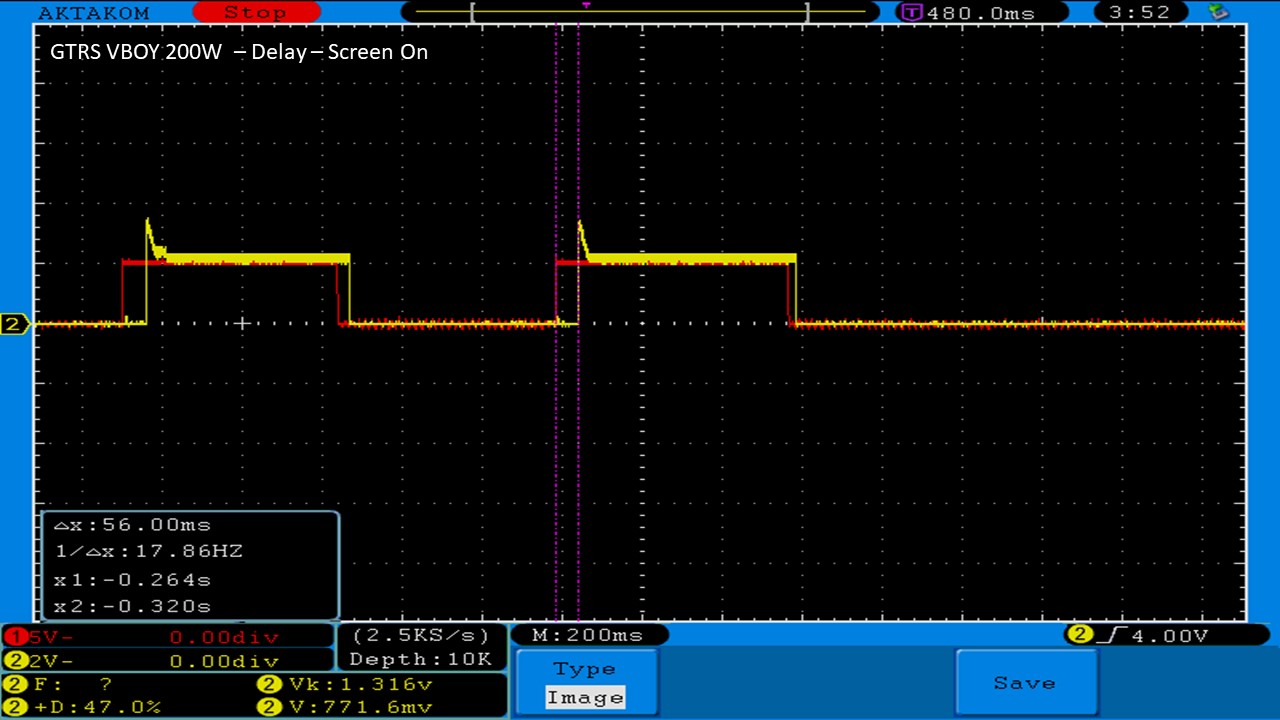Click the +D:47.0% duty cycle measurement
The height and width of the screenshot is (720, 1280).
[x=84, y=707]
